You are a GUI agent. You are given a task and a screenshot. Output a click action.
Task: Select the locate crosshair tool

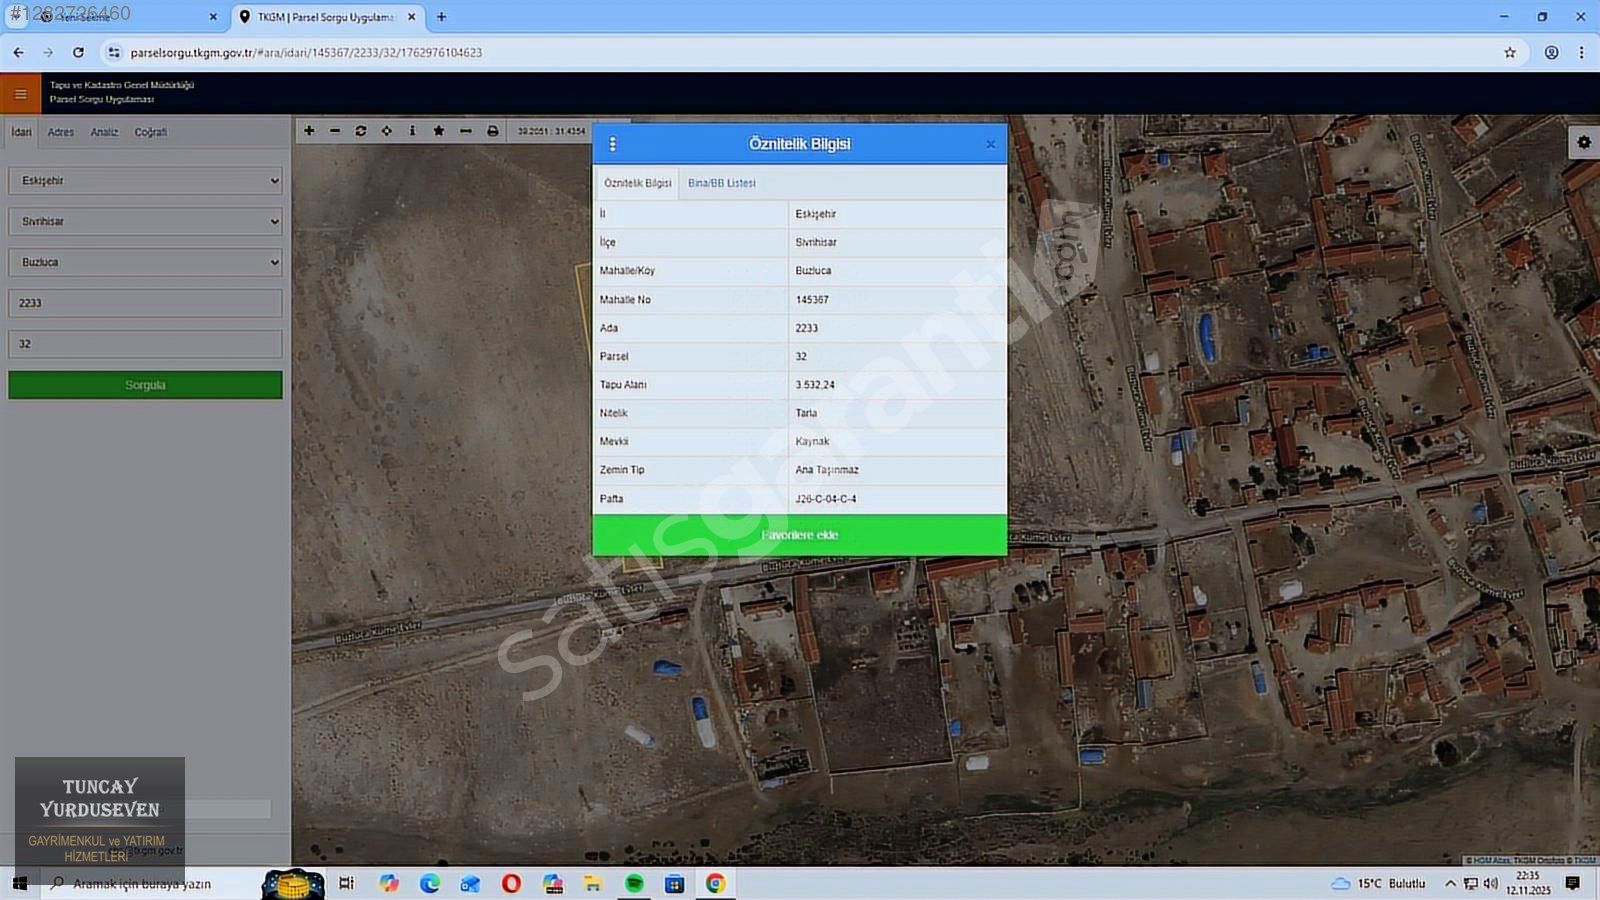(x=387, y=131)
